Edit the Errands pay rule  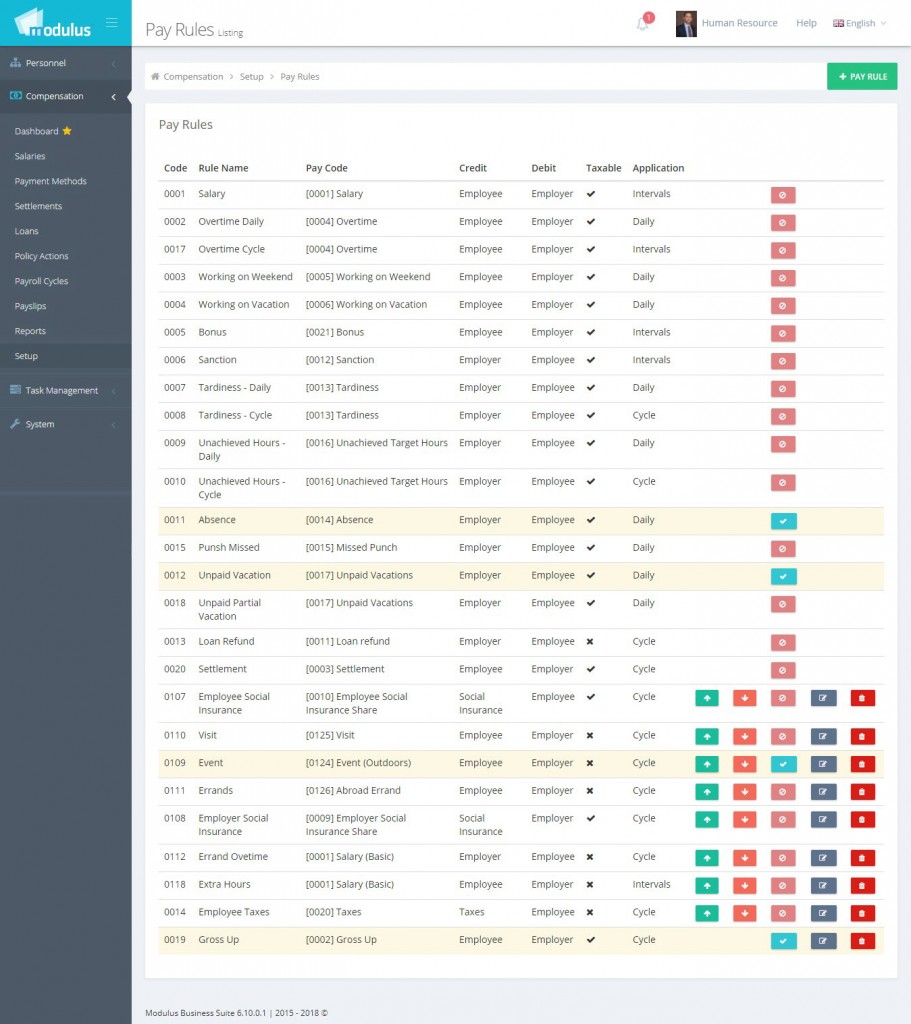(823, 791)
